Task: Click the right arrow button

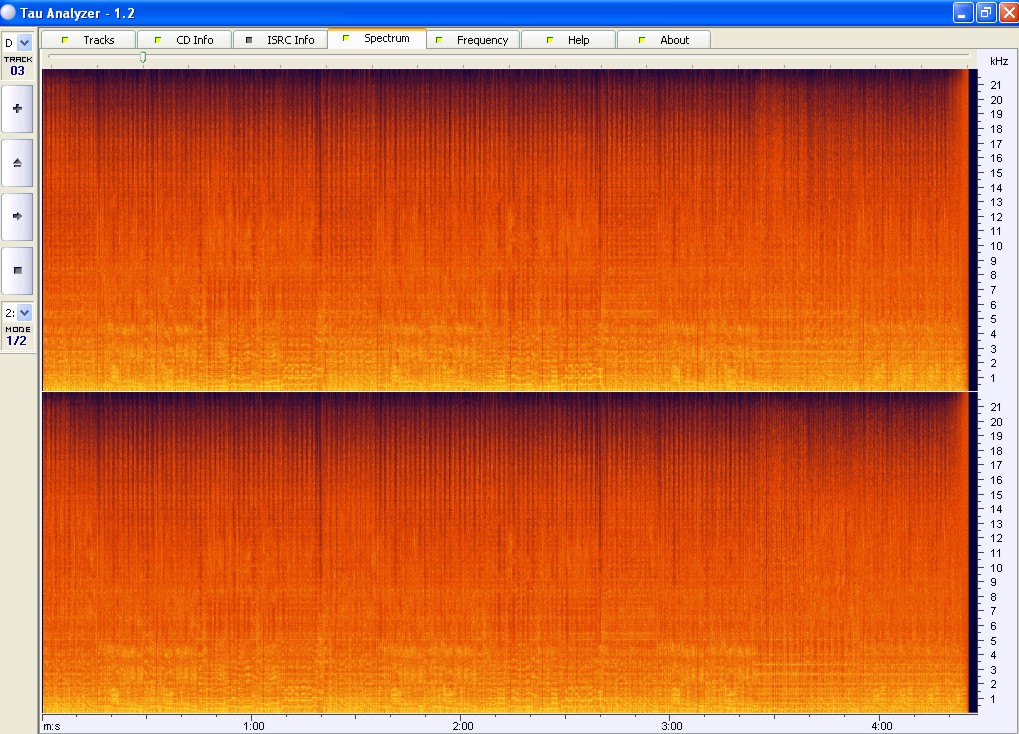Action: 17,216
